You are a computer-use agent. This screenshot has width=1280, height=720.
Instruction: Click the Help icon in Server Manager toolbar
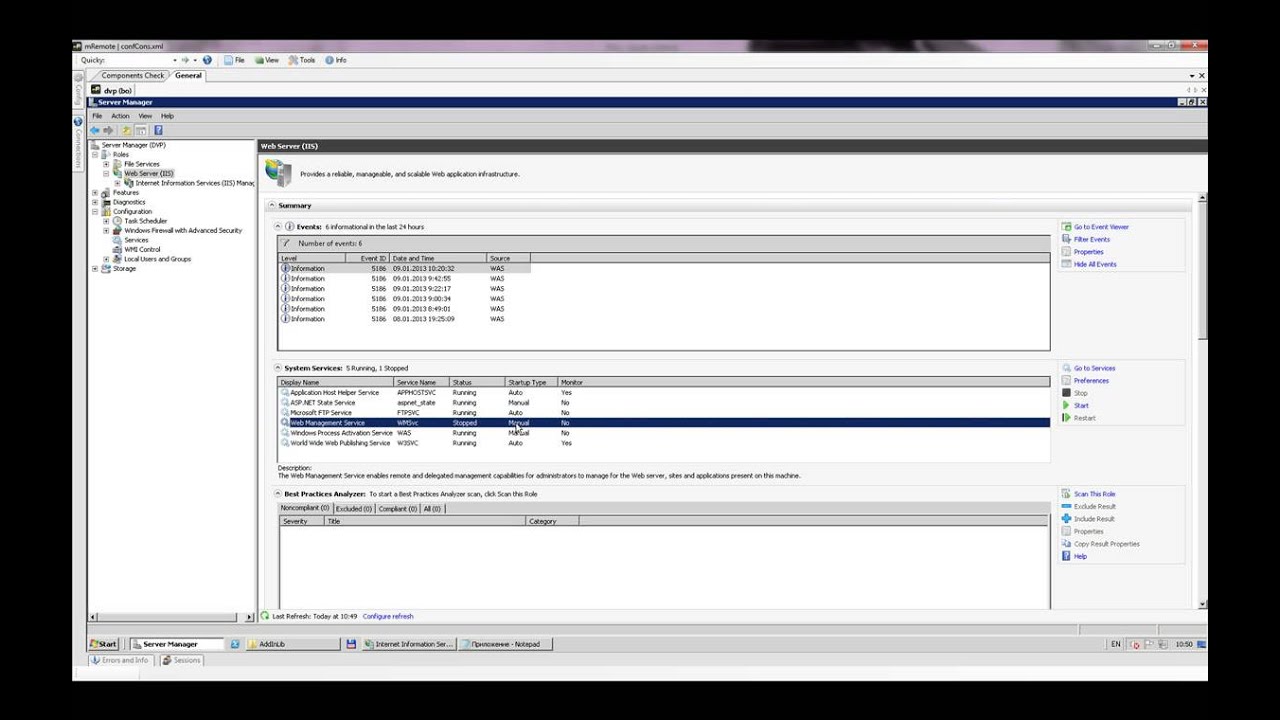pyautogui.click(x=158, y=130)
